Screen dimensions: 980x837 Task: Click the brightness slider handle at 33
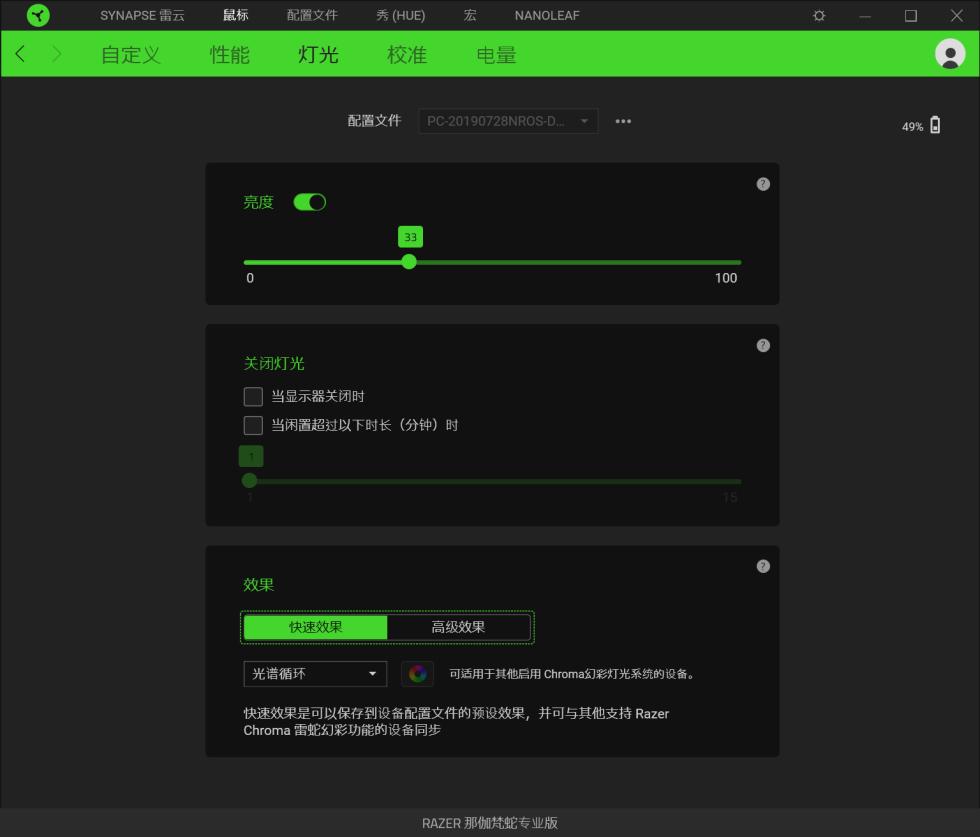click(x=409, y=262)
